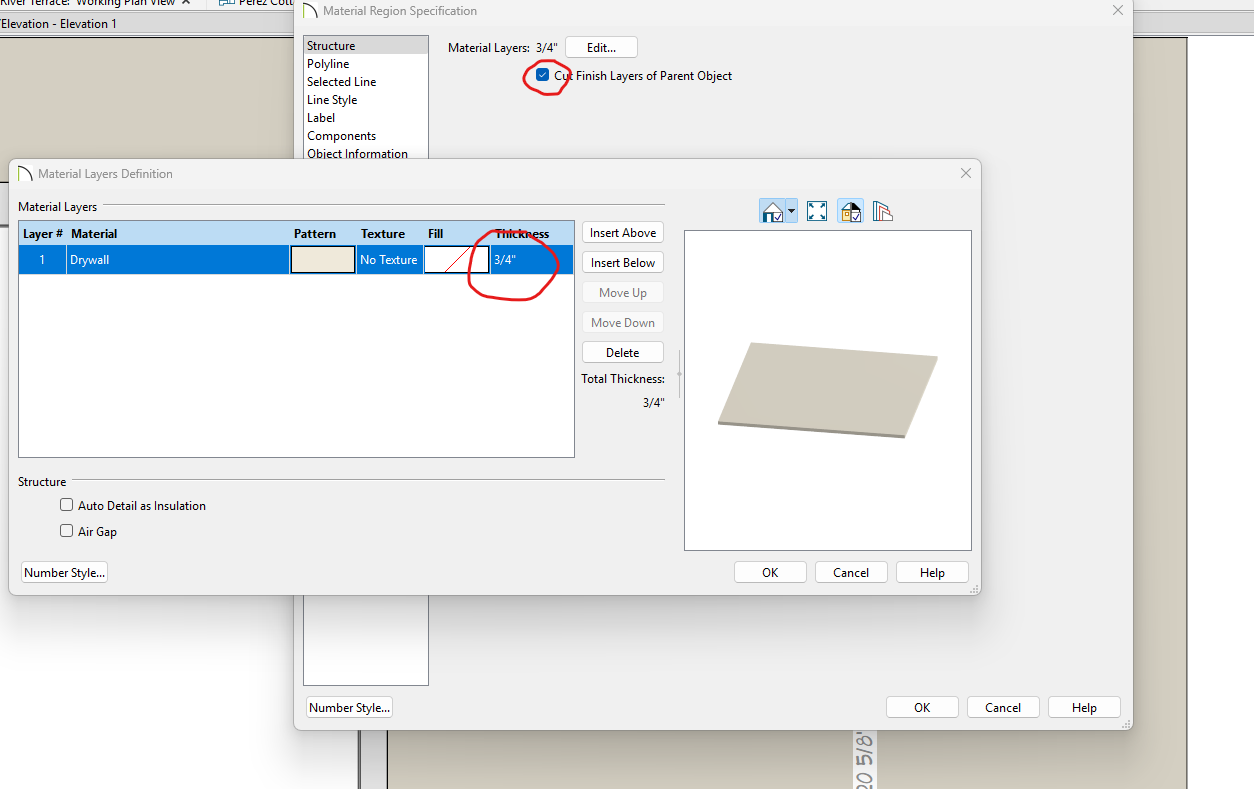Click OK in Material Layers Definition dialog
This screenshot has width=1254, height=789.
tap(770, 572)
